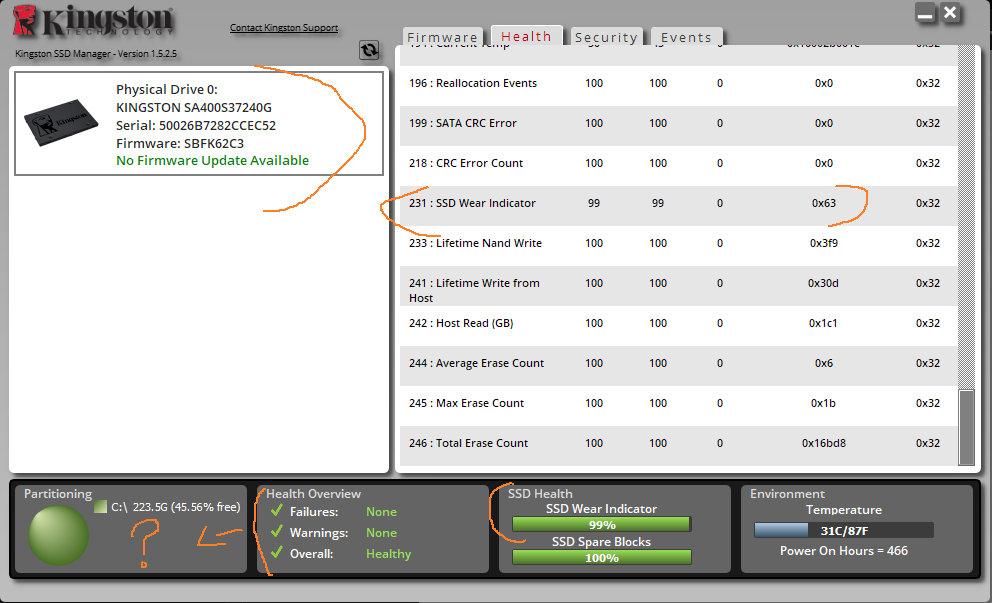Click the SSD drive thumbnail image
992x603 pixels.
click(x=61, y=122)
